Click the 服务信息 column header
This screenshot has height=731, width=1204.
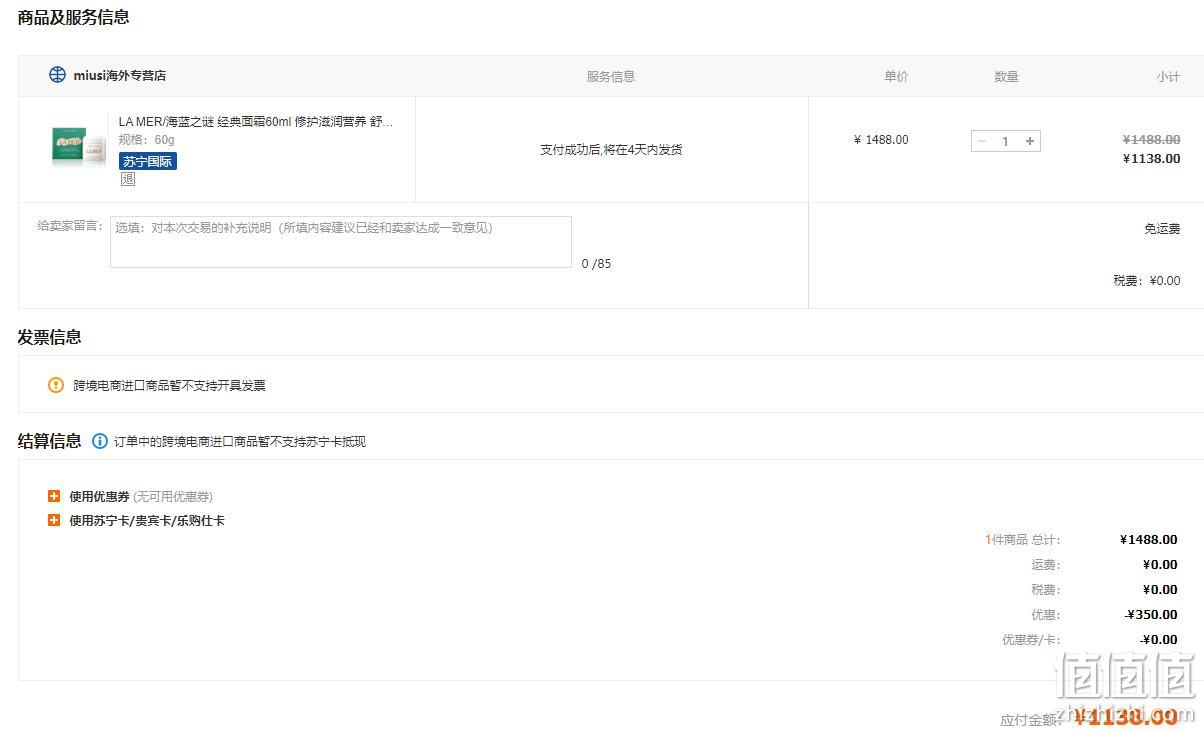click(611, 77)
